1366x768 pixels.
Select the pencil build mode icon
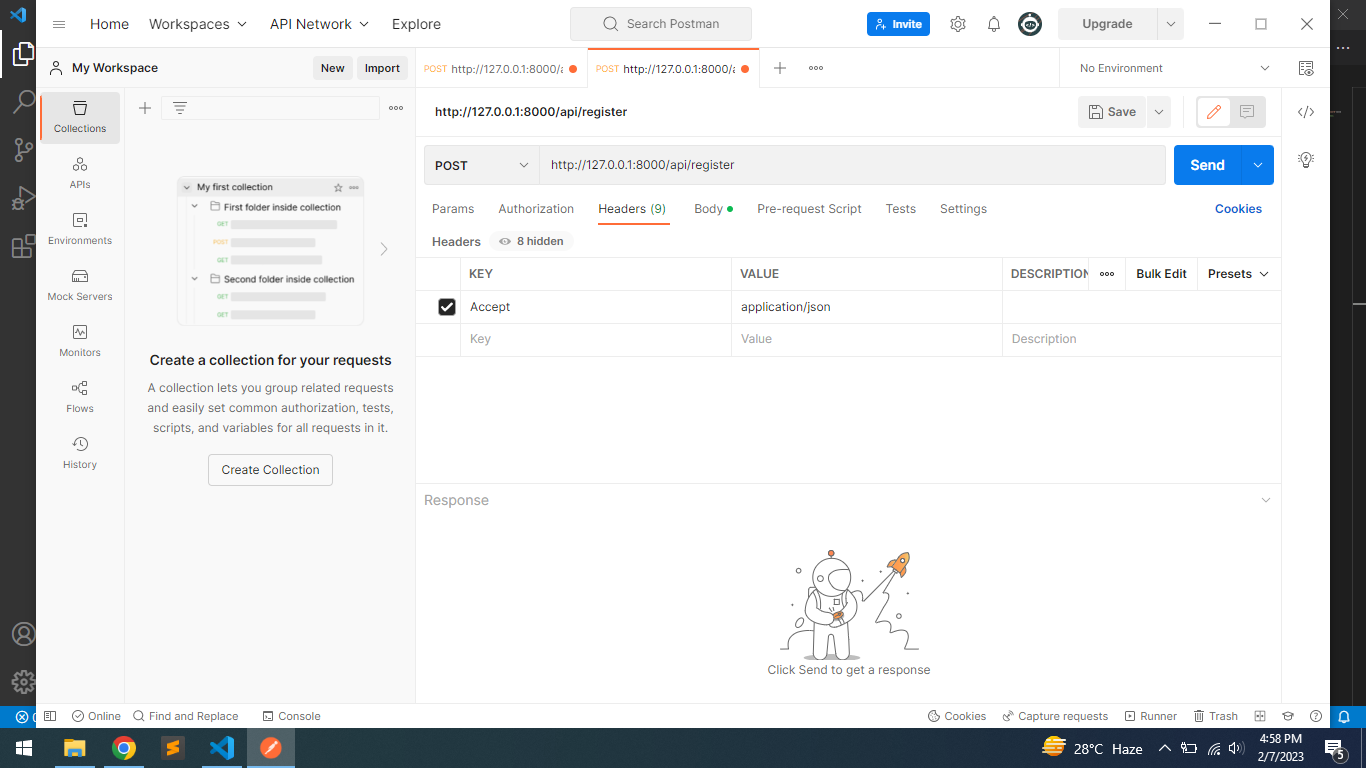click(1214, 112)
